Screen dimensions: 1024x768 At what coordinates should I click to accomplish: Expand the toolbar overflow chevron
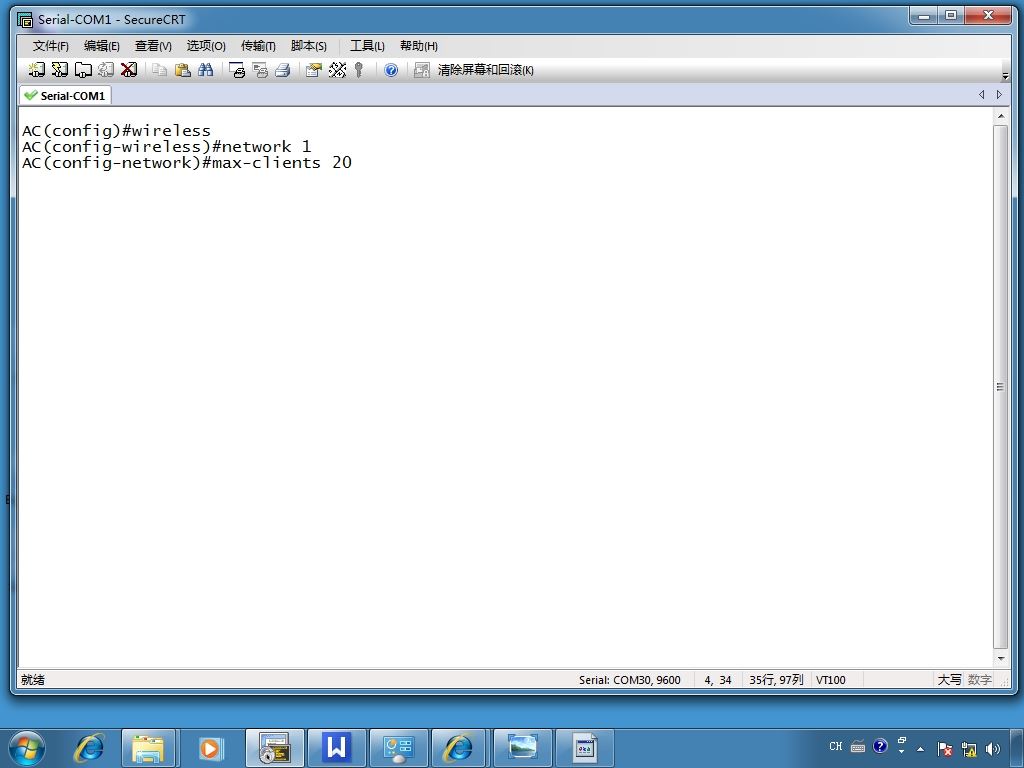pyautogui.click(x=1005, y=76)
